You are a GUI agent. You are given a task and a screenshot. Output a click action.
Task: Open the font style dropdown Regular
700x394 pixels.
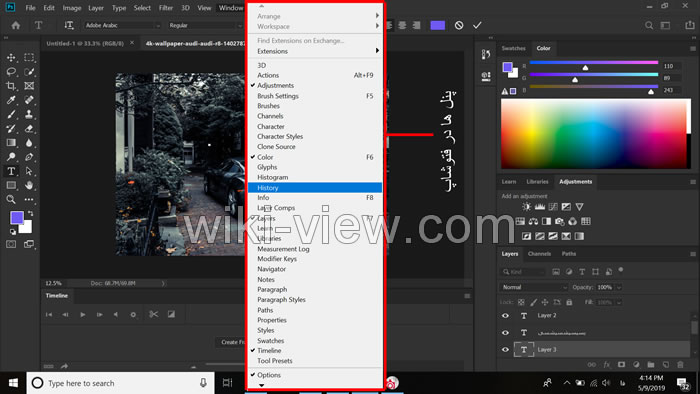[x=204, y=25]
